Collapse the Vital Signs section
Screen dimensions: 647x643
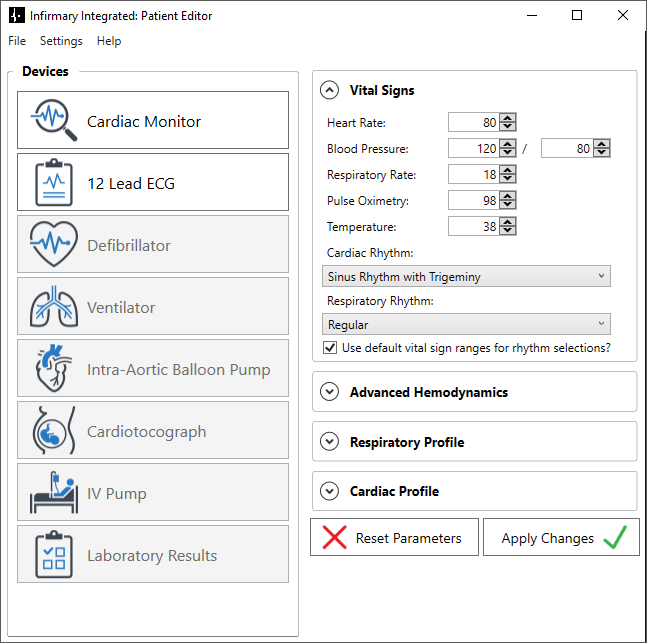pos(329,90)
